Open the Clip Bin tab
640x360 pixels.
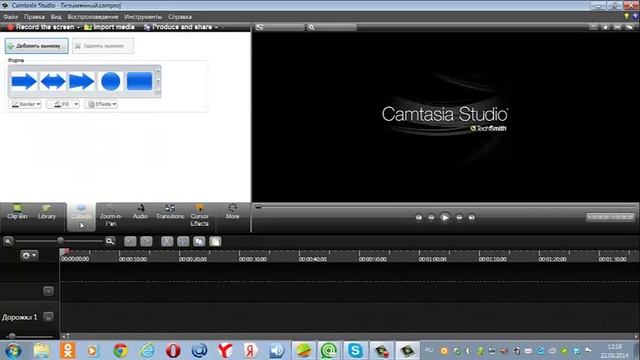coord(17,212)
